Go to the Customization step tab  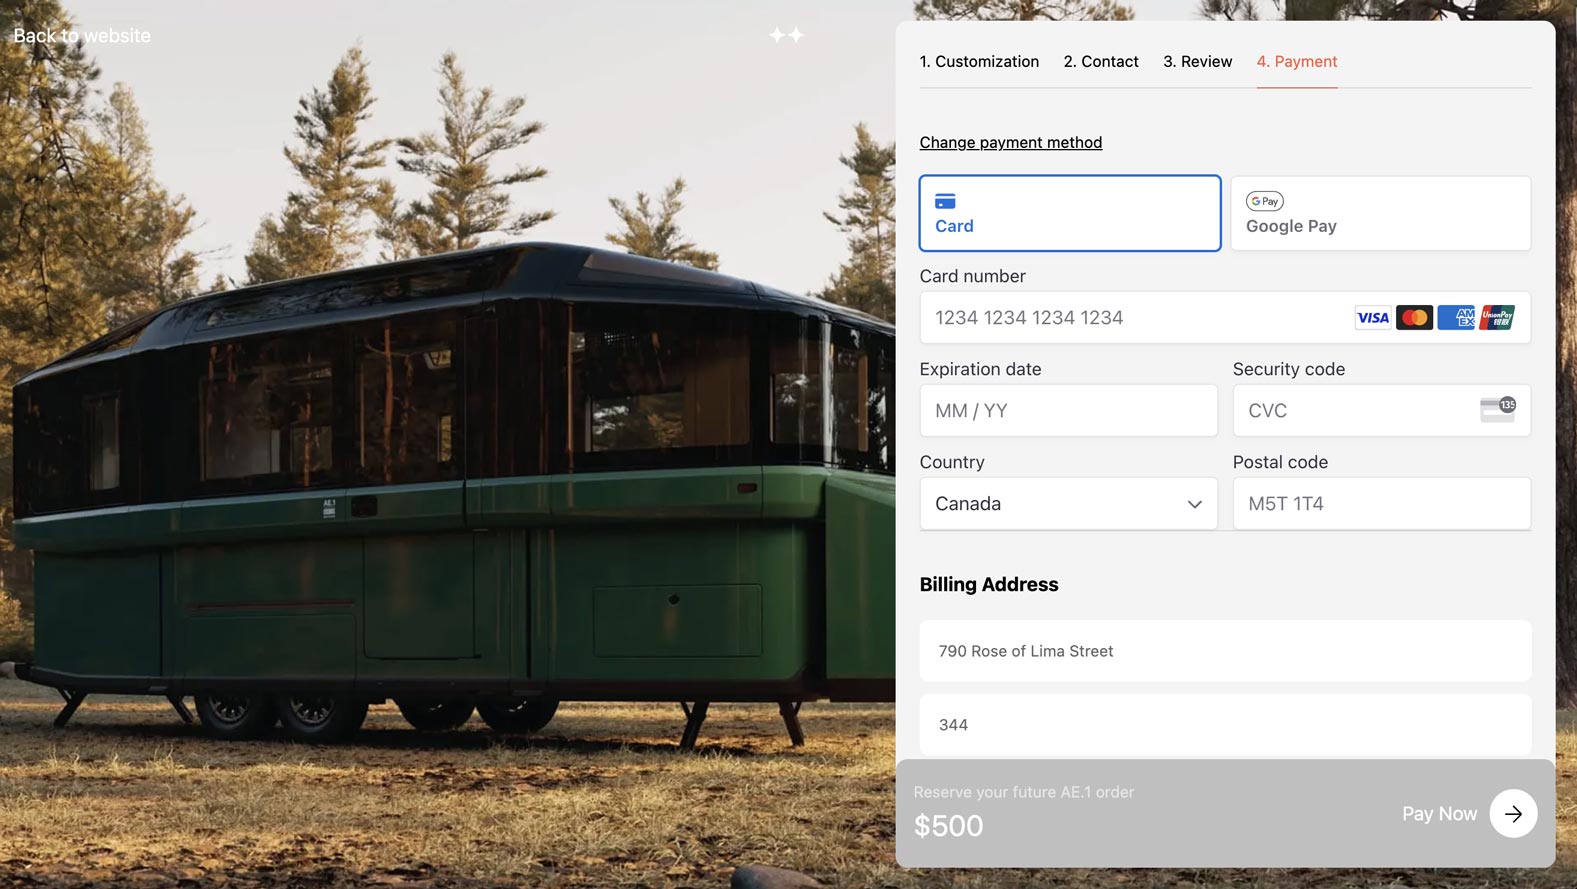979,62
